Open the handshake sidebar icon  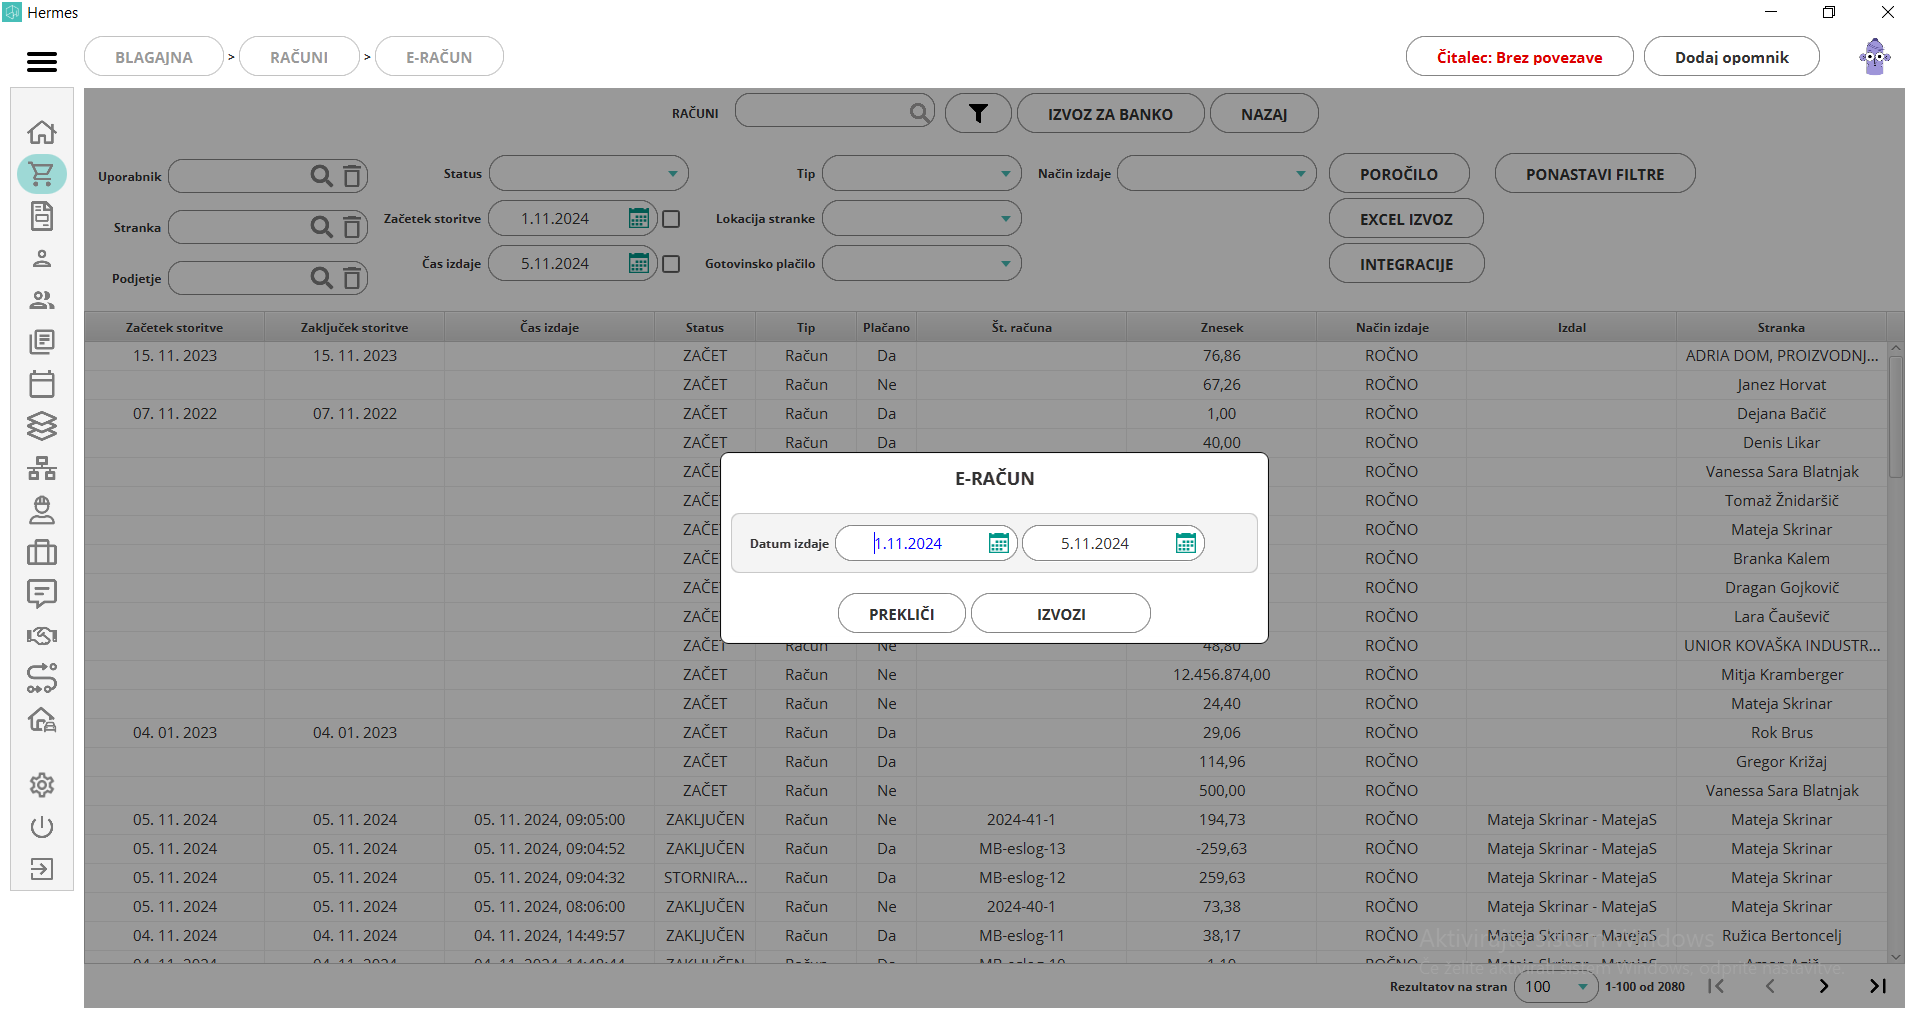(x=42, y=636)
